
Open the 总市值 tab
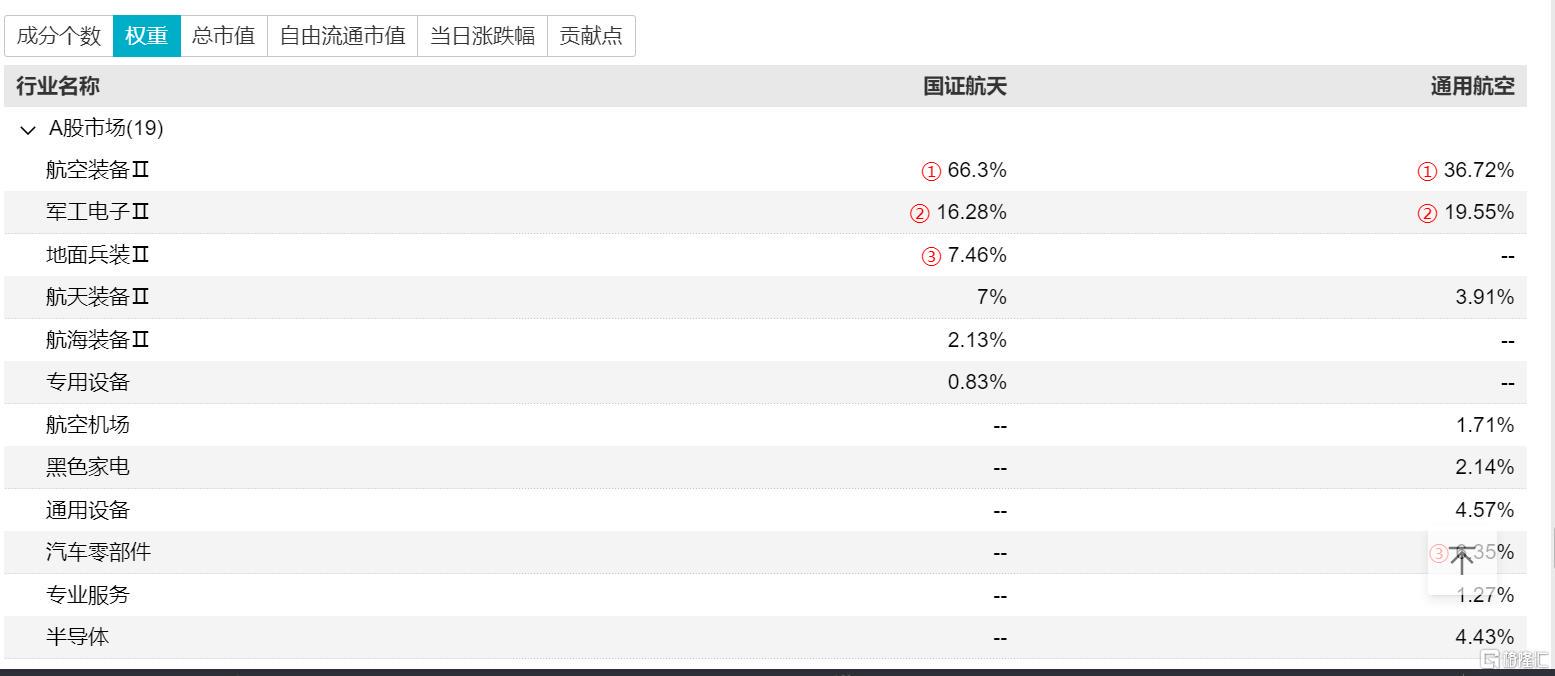click(x=223, y=36)
